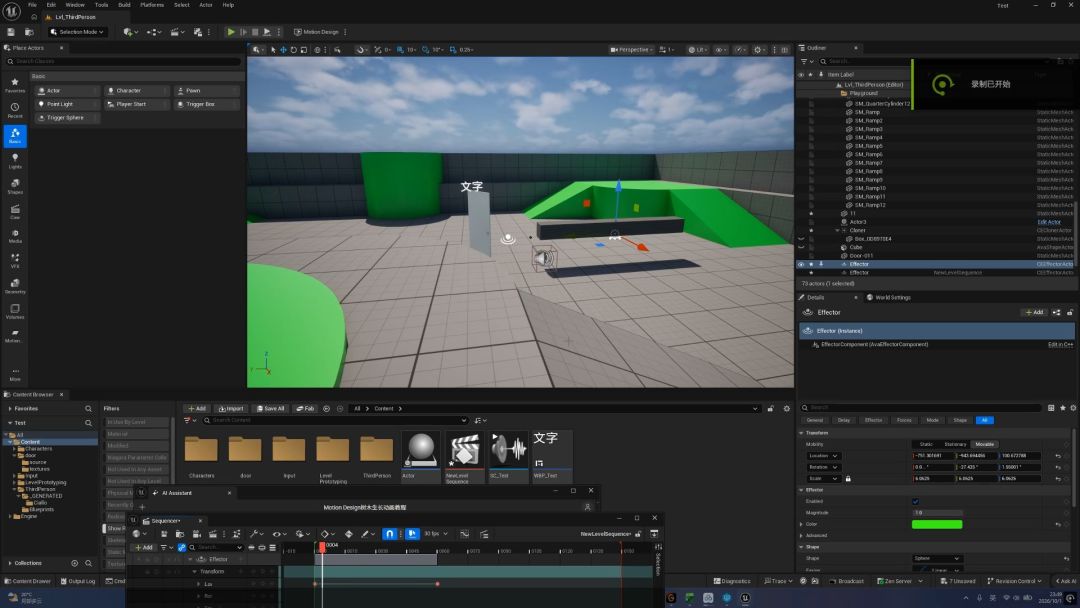Screen dimensions: 1080x608
Task: Click the Add button in the Details panel
Action: click(x=1034, y=313)
